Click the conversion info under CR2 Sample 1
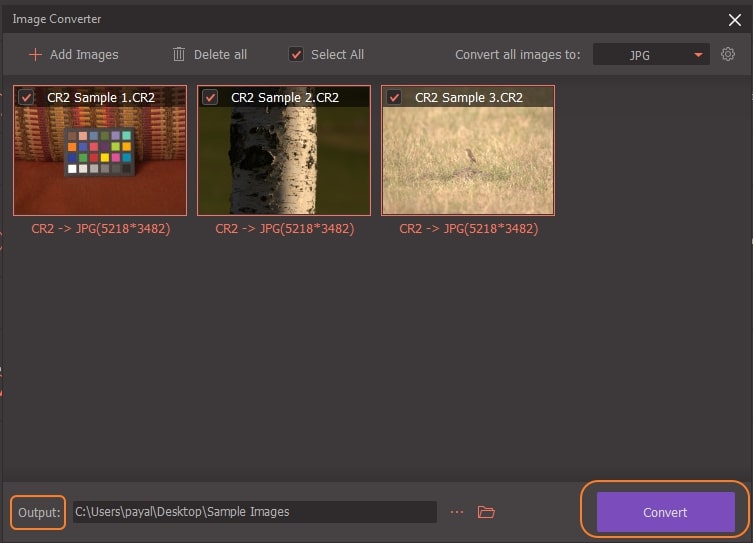This screenshot has height=543, width=753. pos(100,229)
